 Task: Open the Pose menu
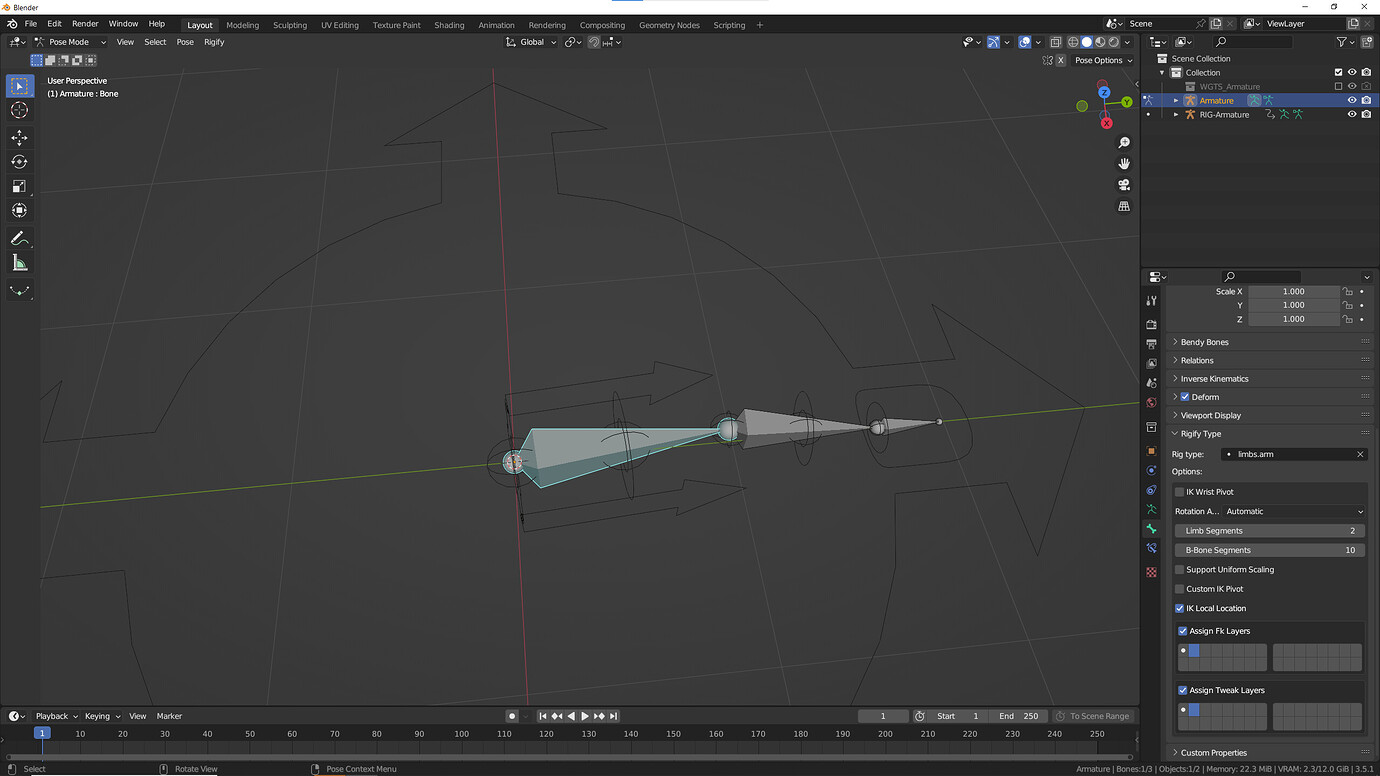click(x=185, y=42)
